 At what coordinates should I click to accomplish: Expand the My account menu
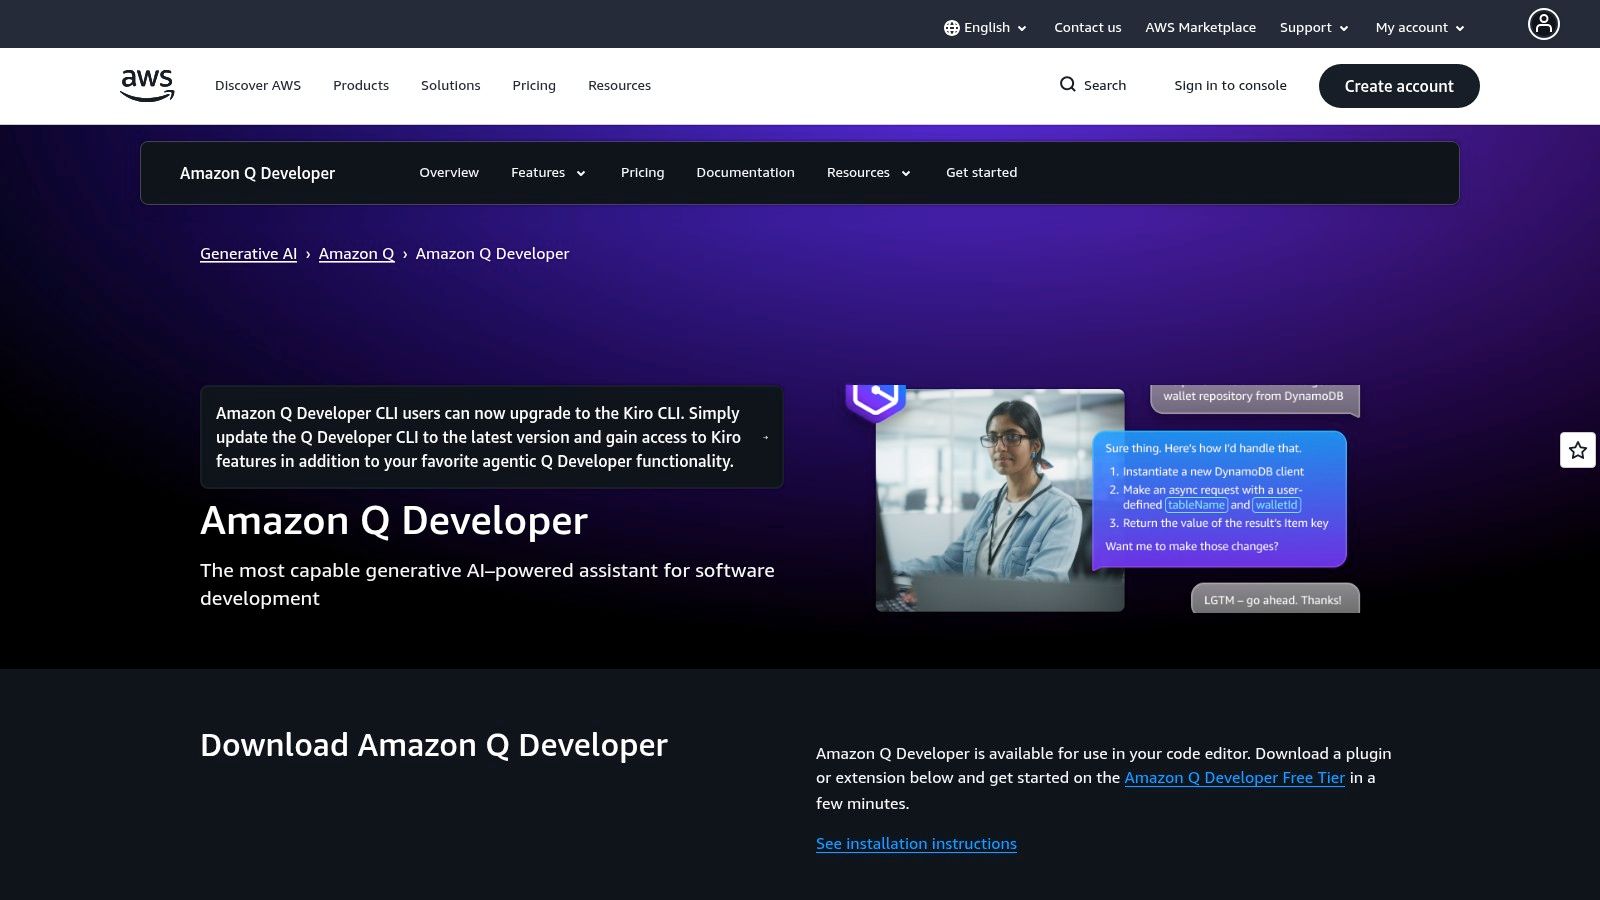pos(1419,27)
